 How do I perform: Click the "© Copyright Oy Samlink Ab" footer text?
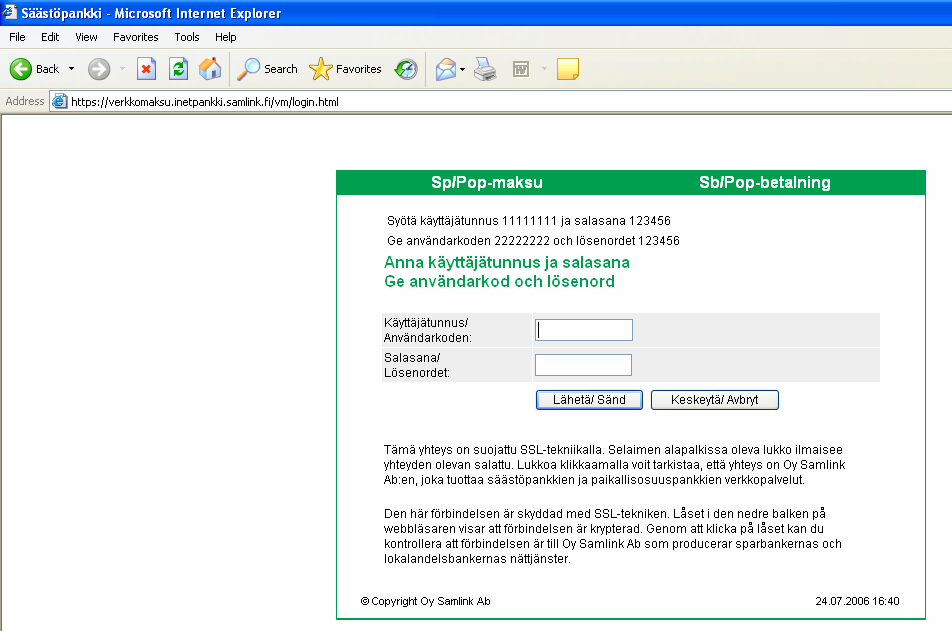425,601
